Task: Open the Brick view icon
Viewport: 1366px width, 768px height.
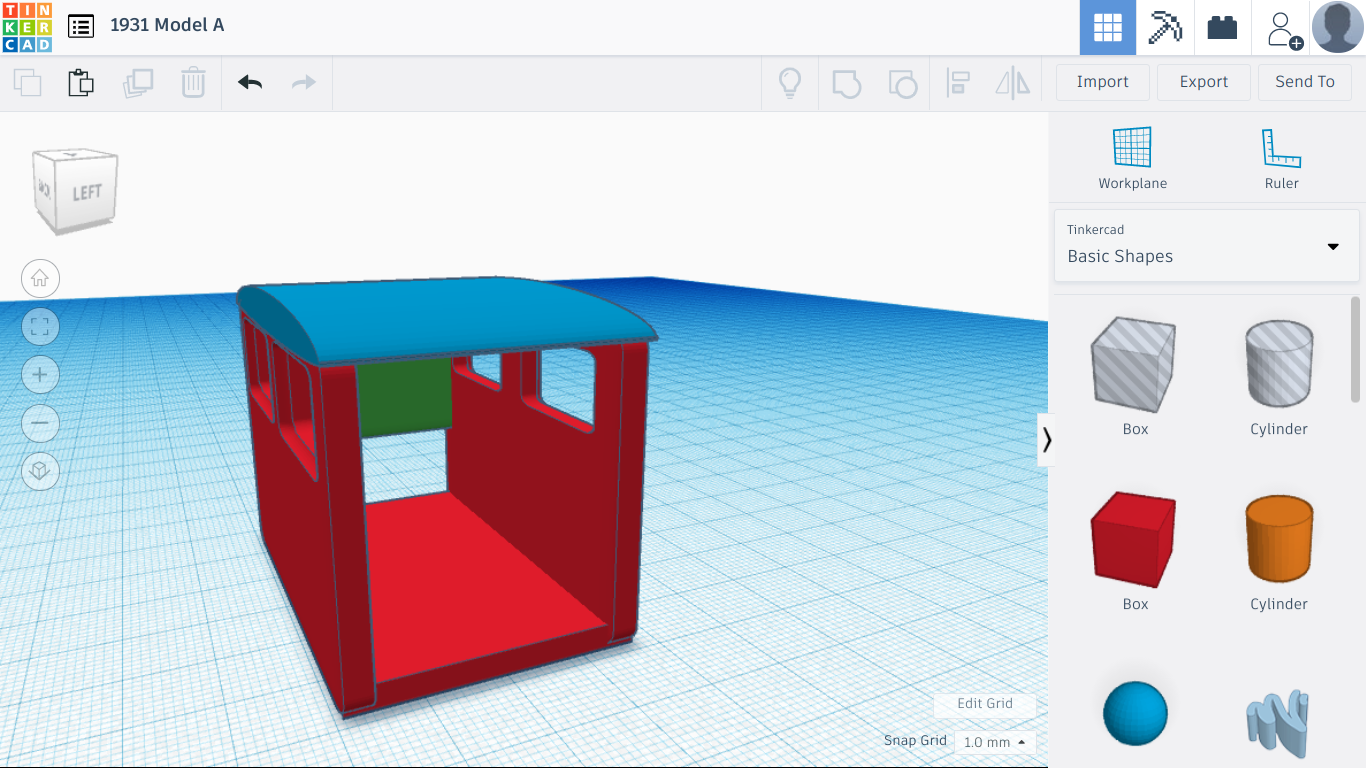Action: tap(1222, 27)
